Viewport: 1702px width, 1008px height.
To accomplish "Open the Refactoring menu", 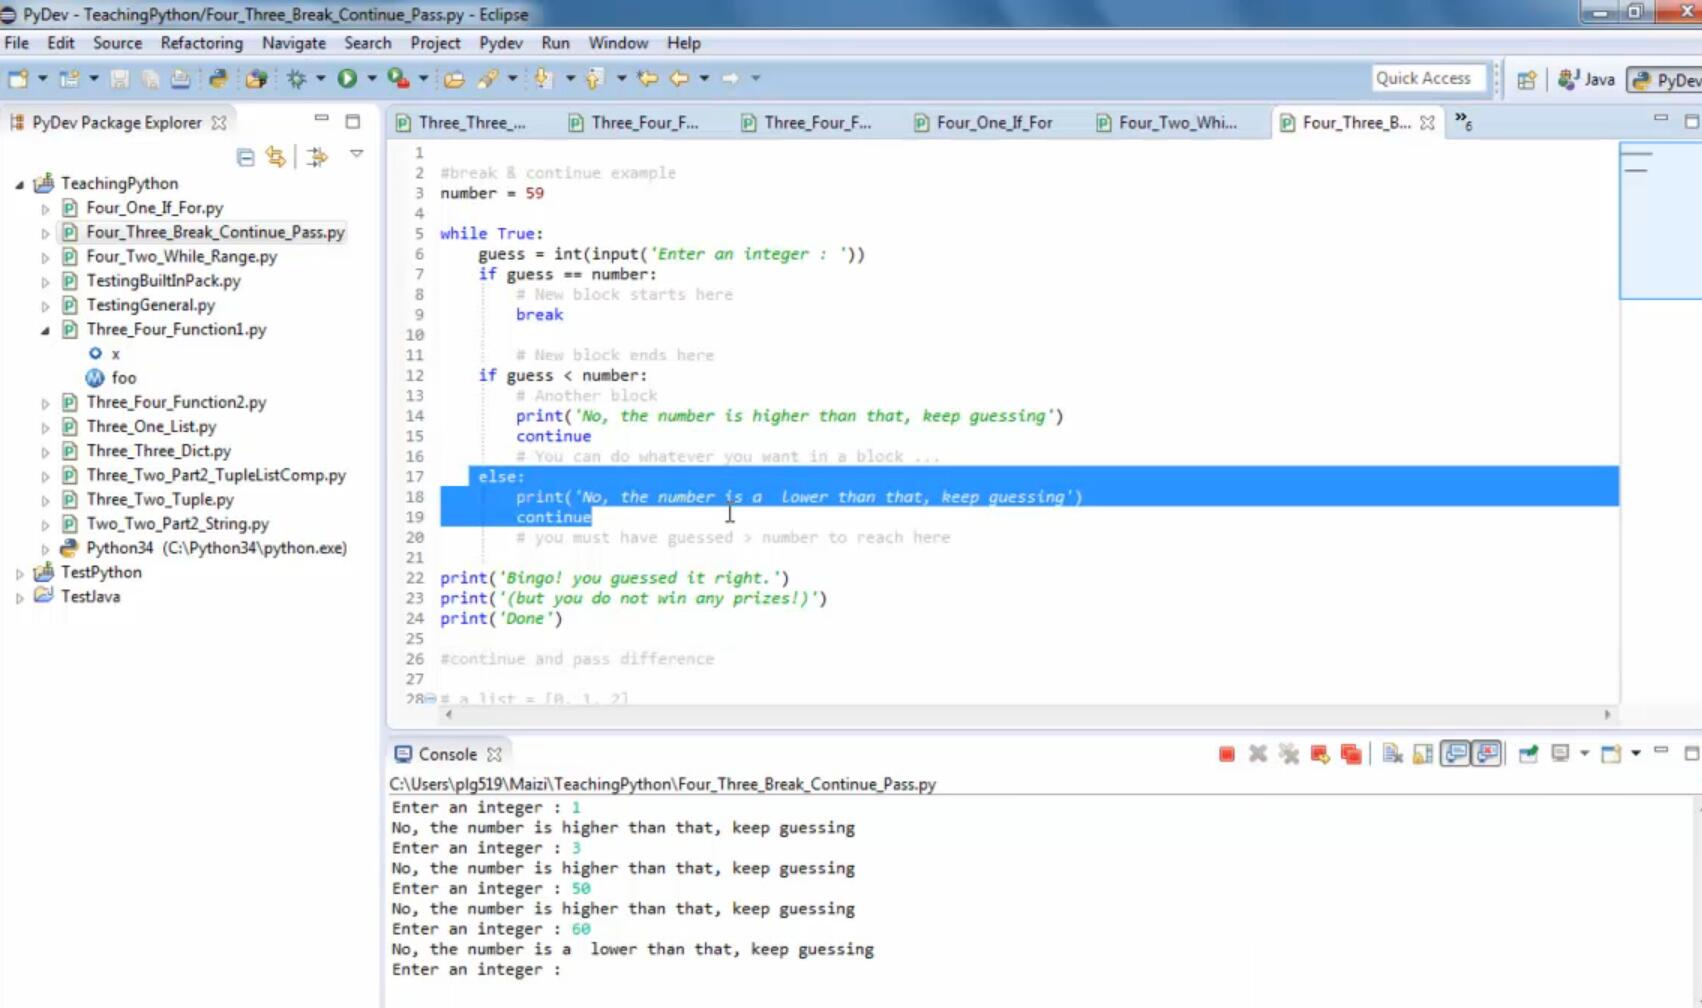I will coord(201,43).
